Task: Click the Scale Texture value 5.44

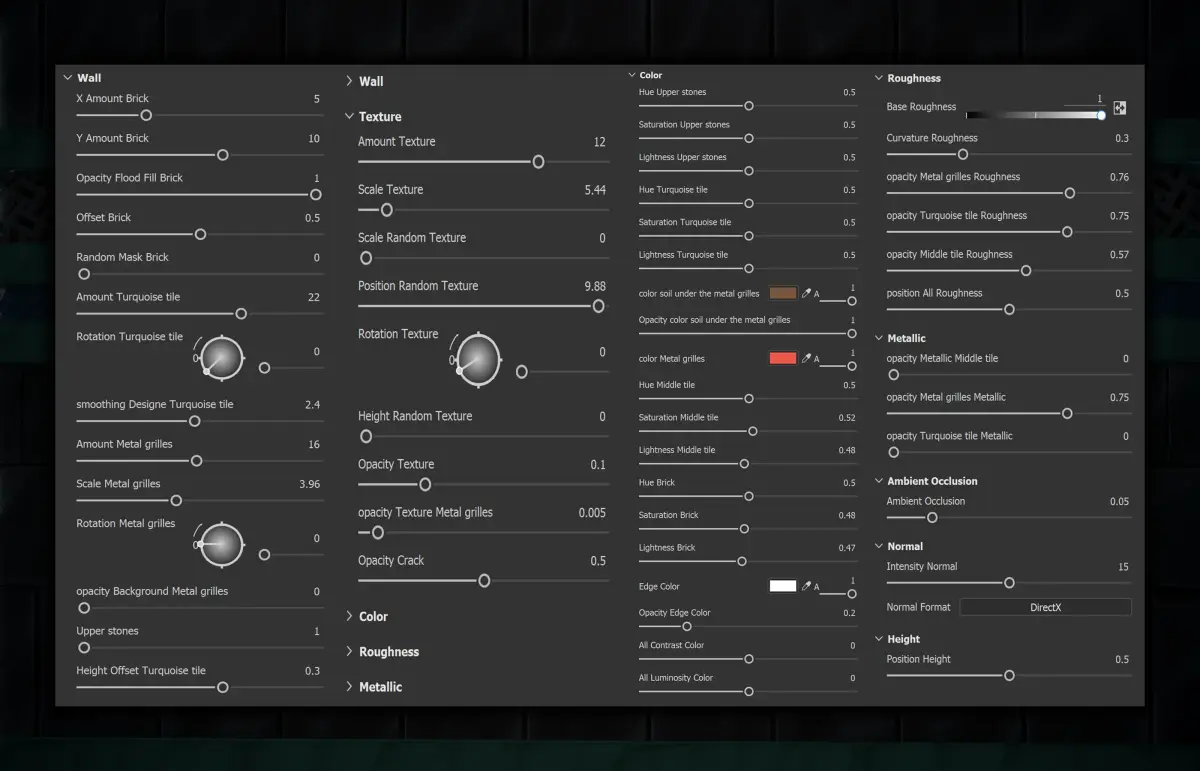Action: (x=595, y=190)
